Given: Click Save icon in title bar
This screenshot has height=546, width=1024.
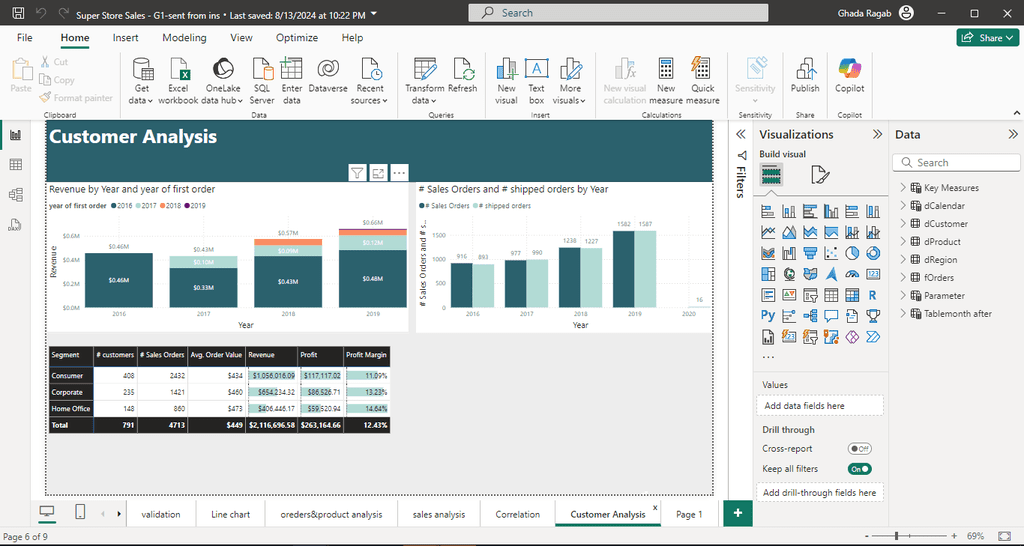Looking at the screenshot, I should [x=18, y=13].
